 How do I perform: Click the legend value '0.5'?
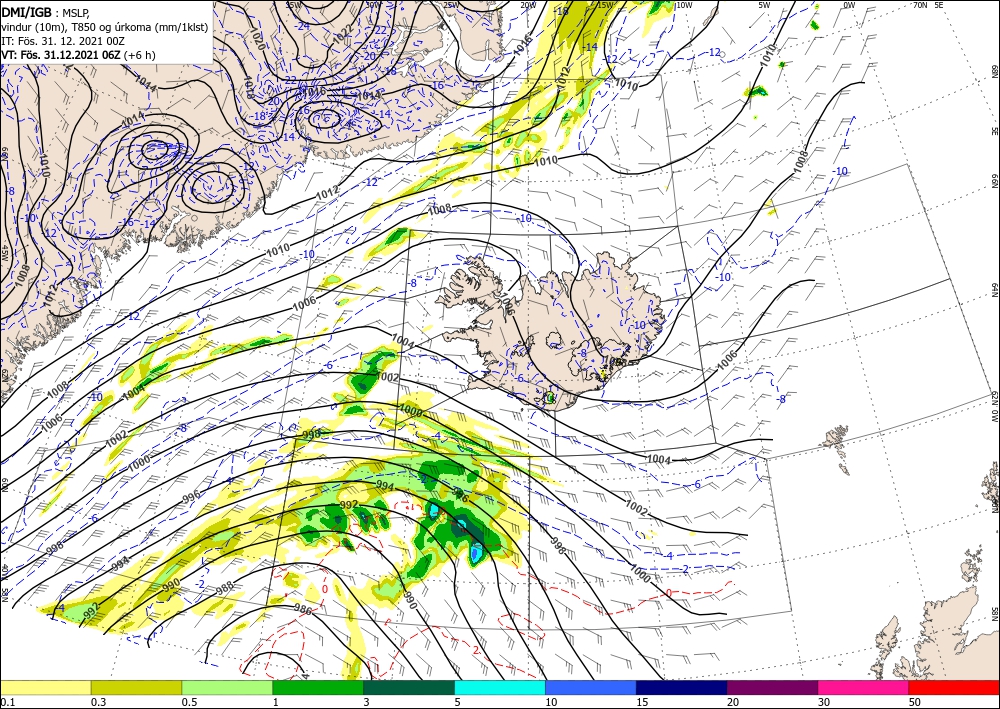[x=189, y=702]
